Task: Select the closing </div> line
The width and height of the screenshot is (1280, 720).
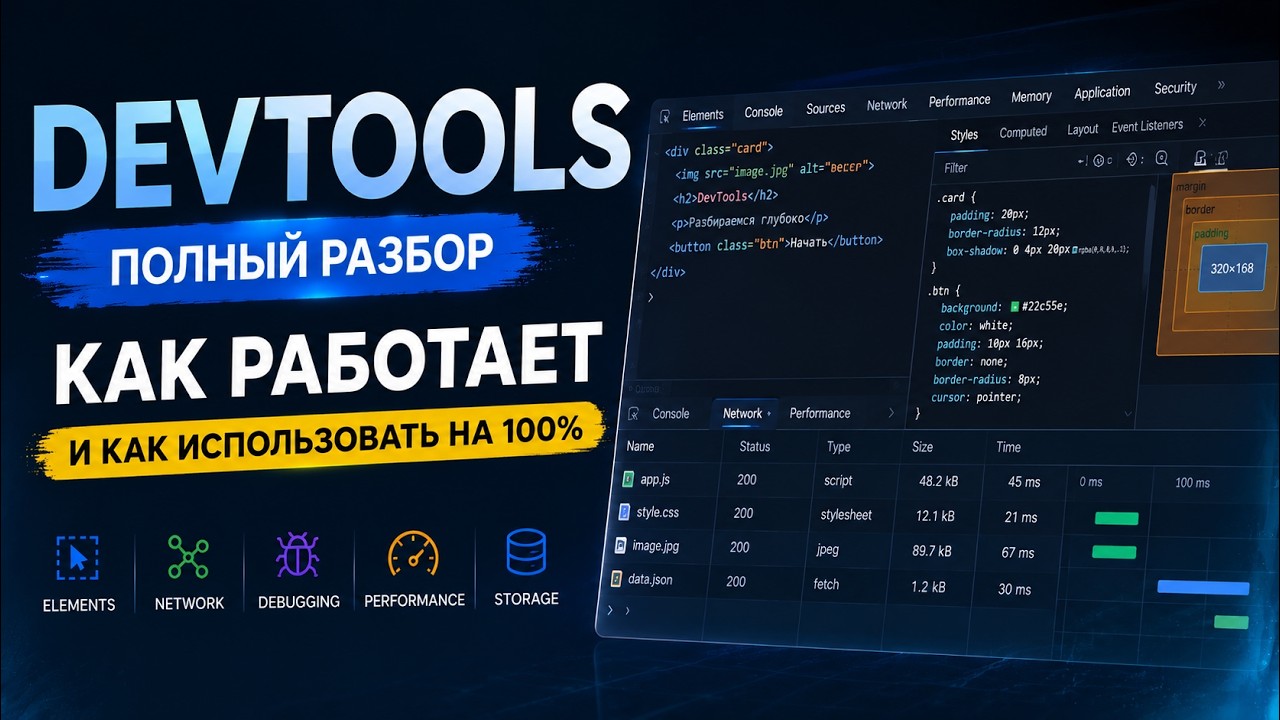Action: (x=667, y=271)
